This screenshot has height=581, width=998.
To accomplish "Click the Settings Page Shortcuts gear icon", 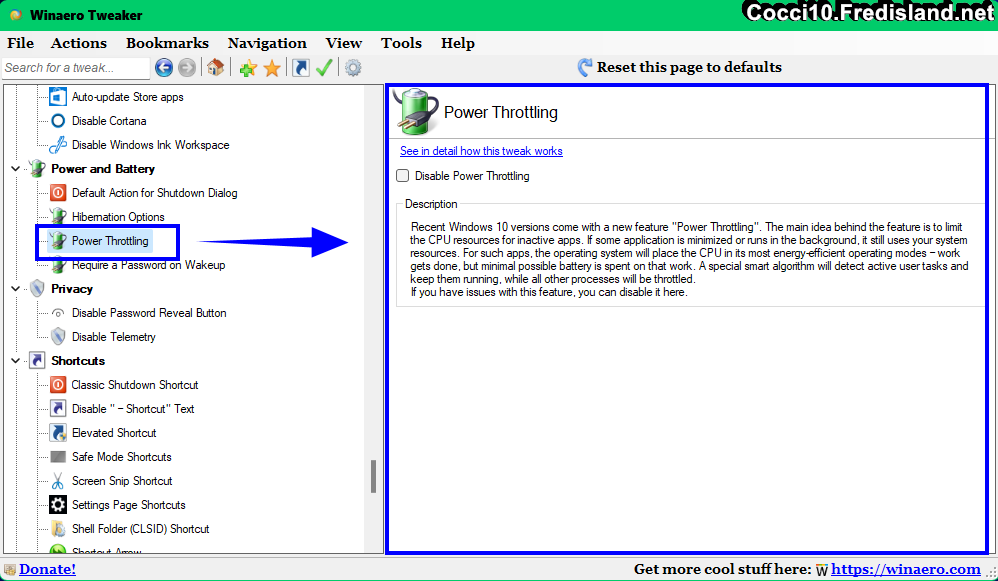I will click(58, 505).
